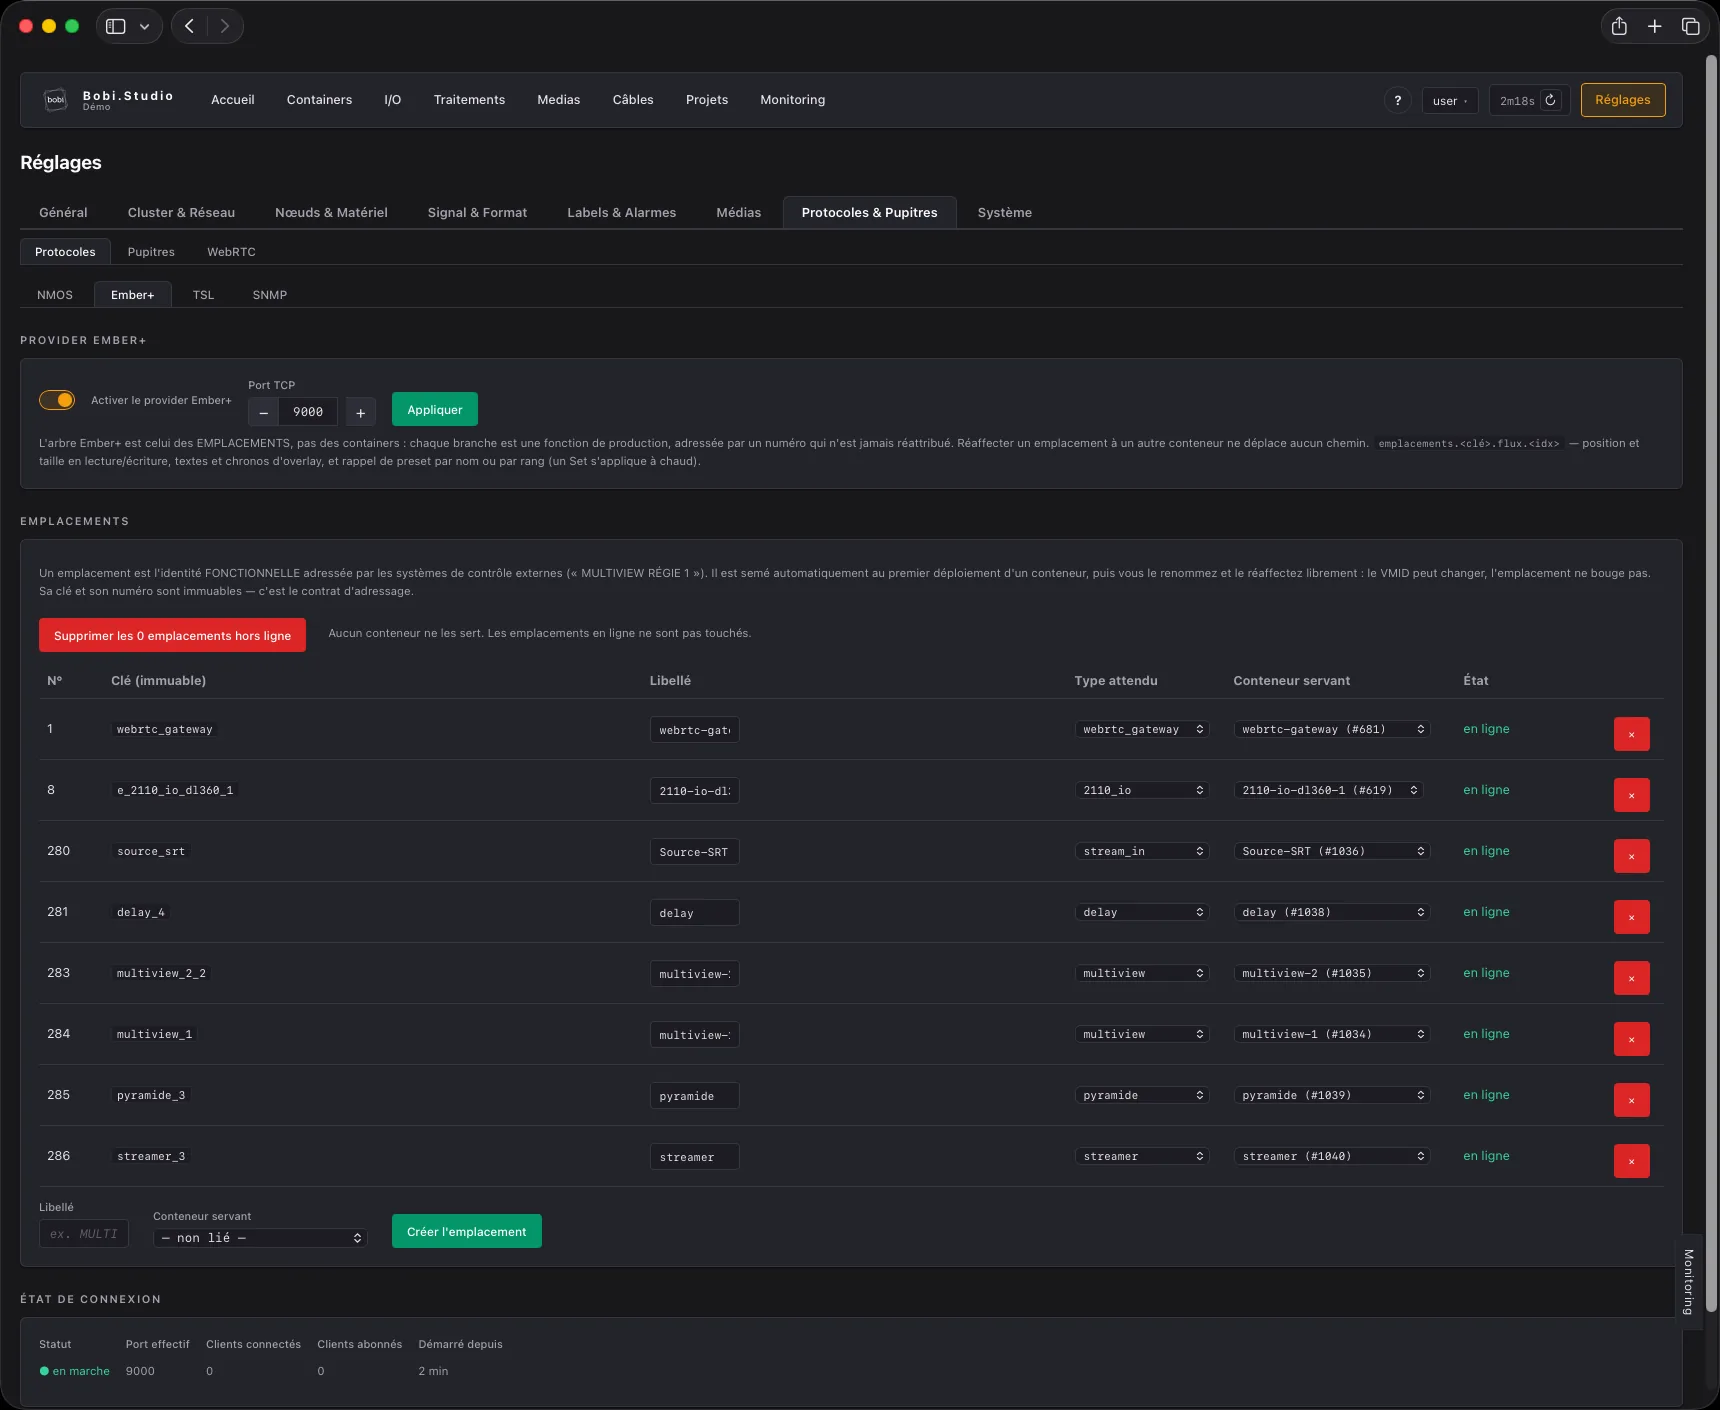The height and width of the screenshot is (1410, 1720).
Task: Click the 'en marche' status text
Action: 81,1371
